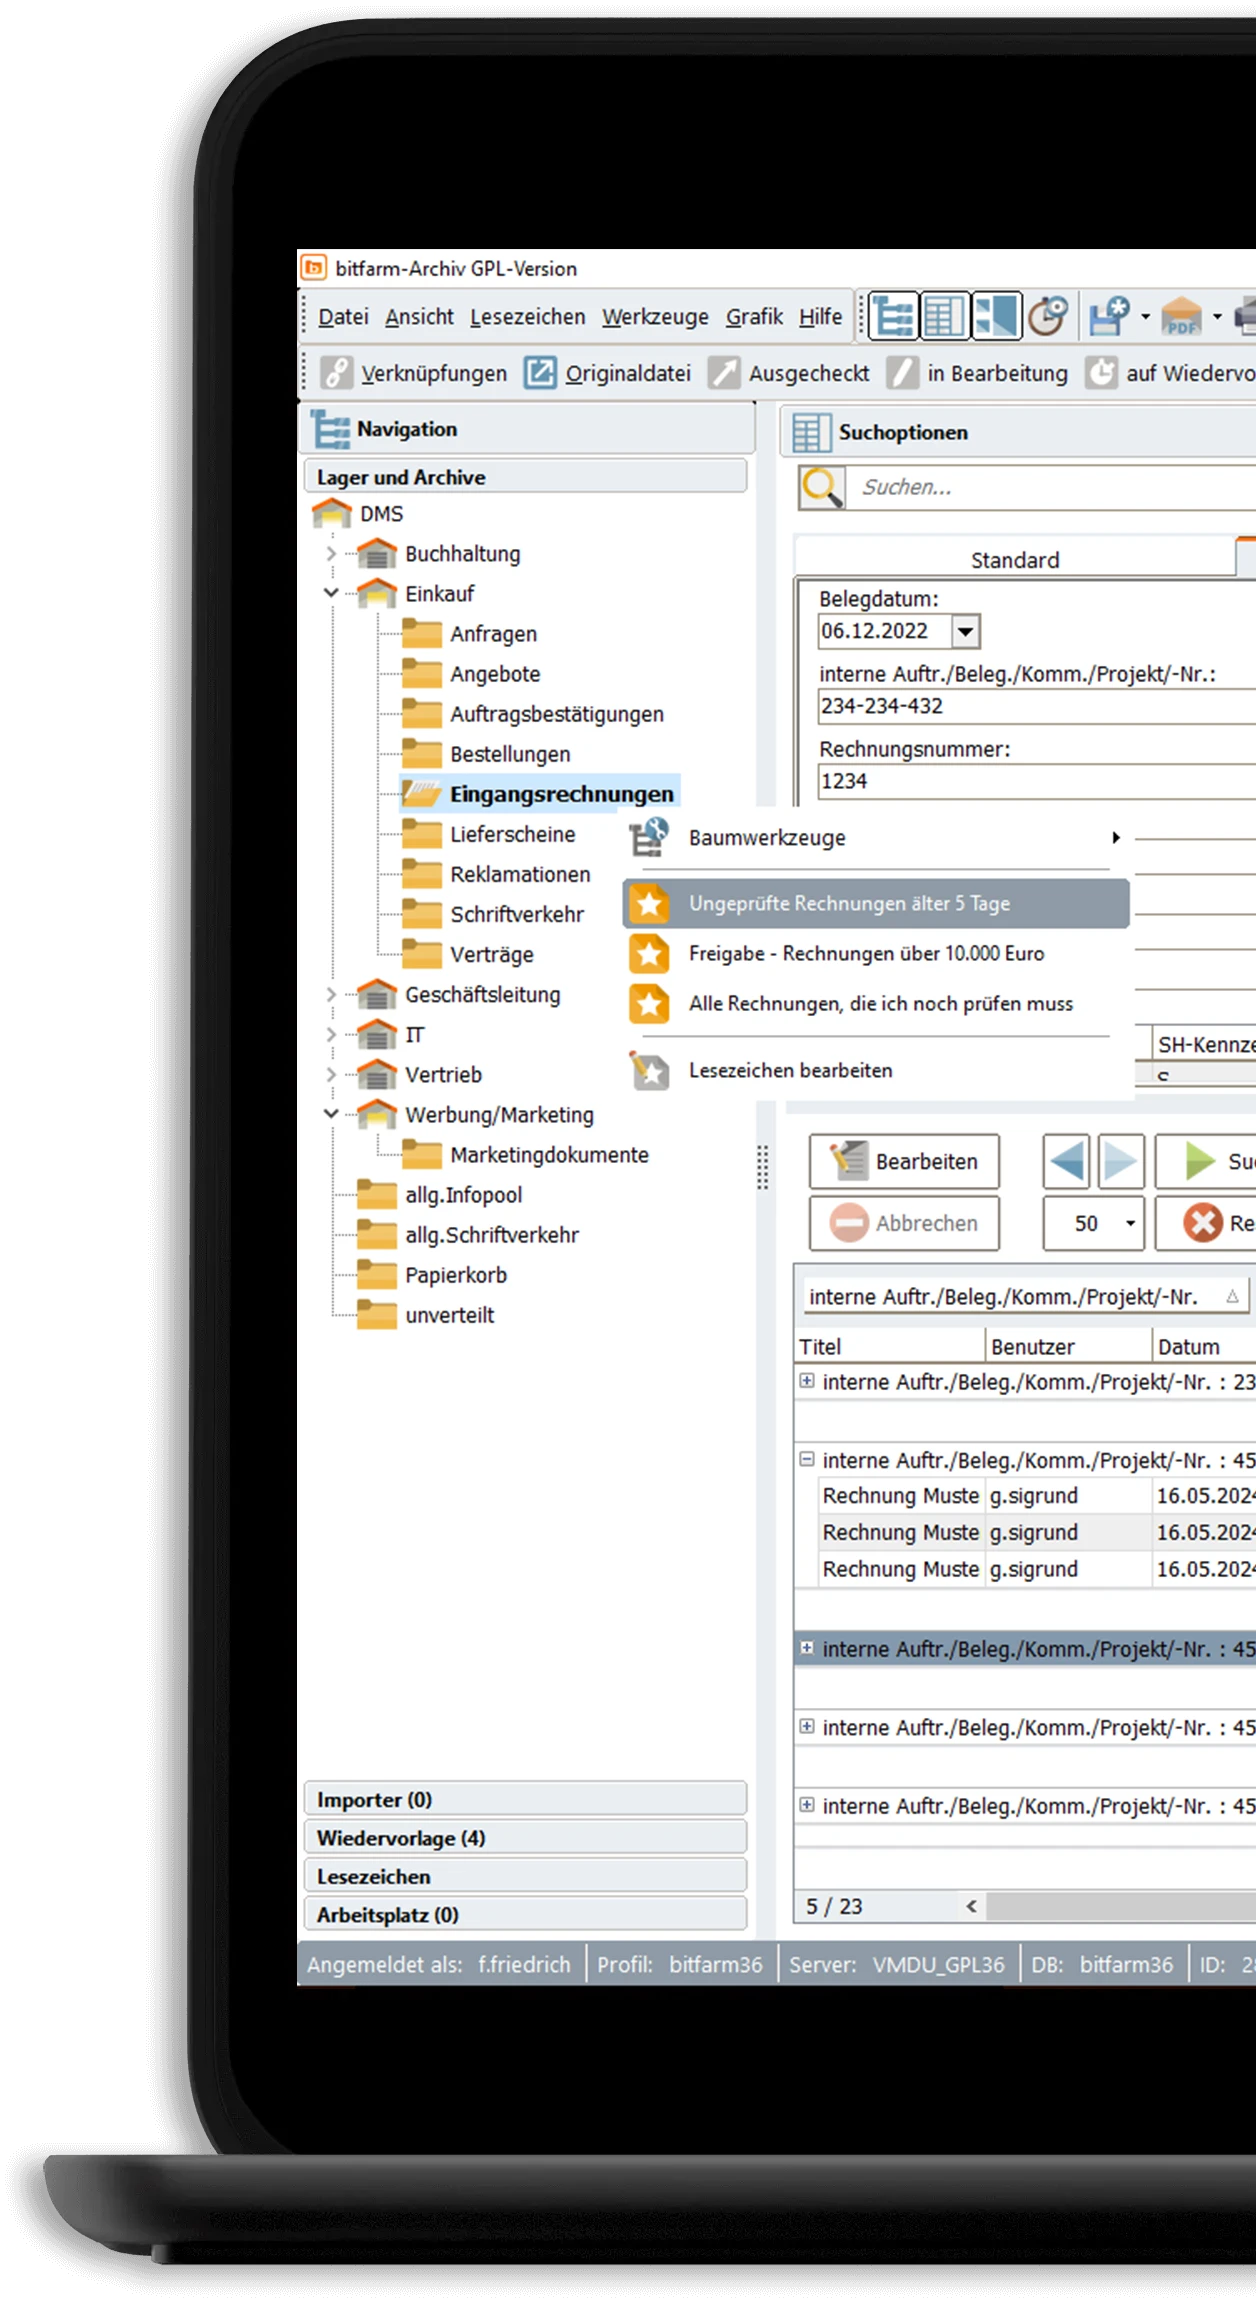Click the Abbrechen button
1256x2300 pixels.
904,1223
